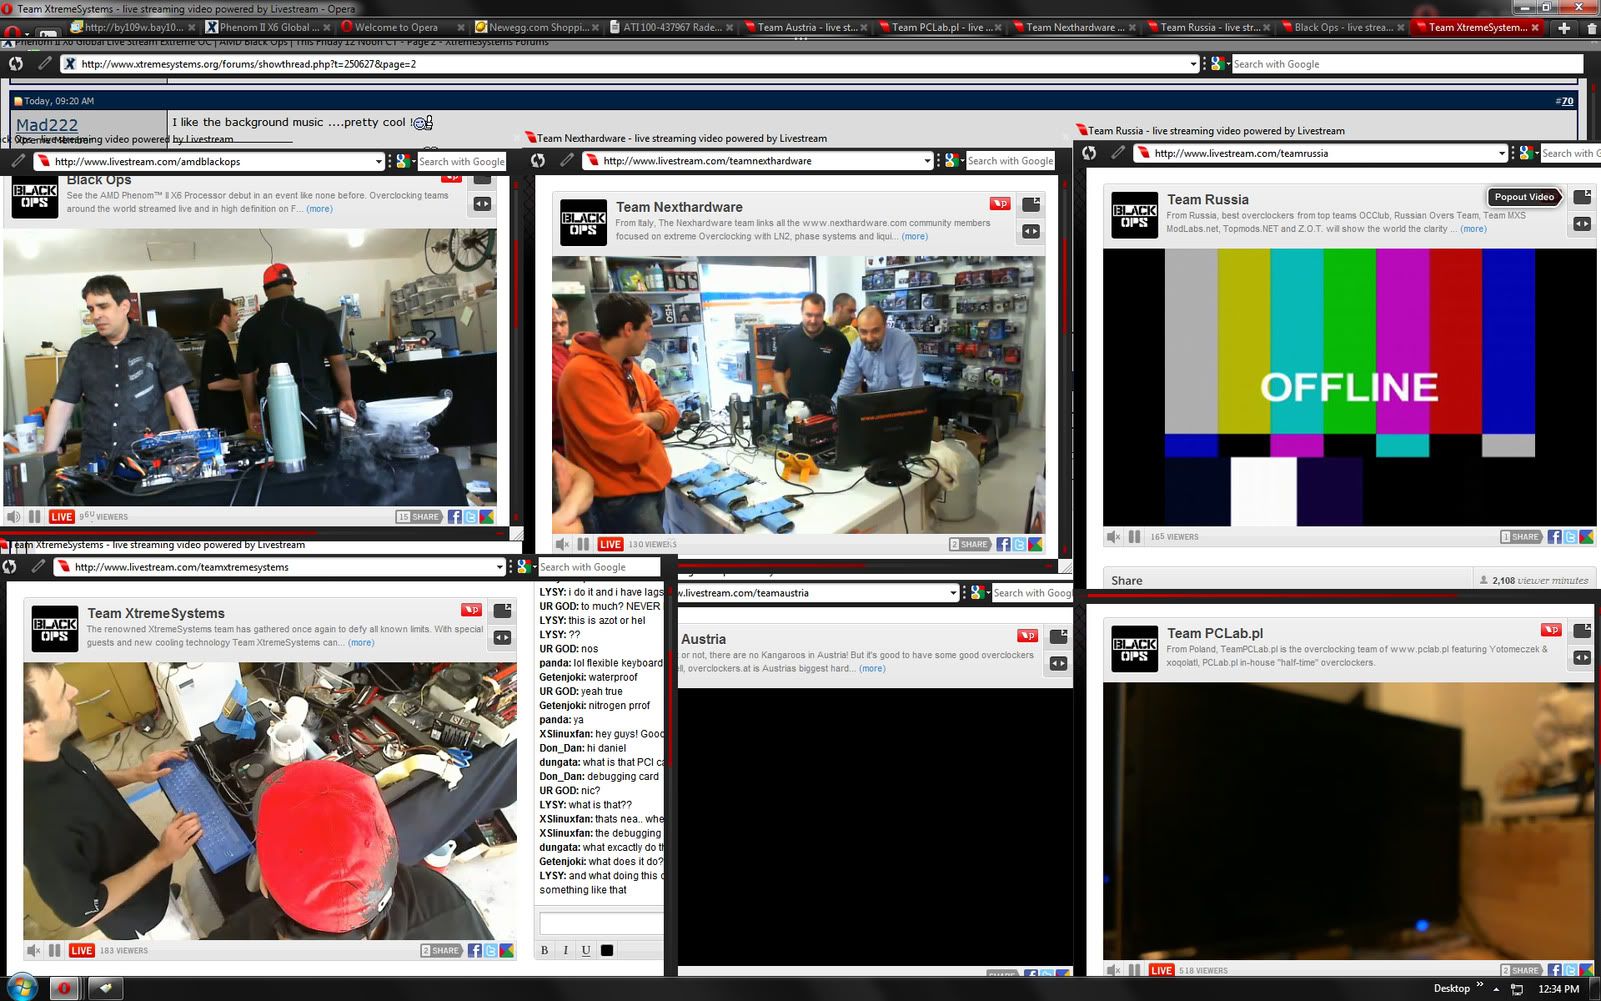Unmute the Team Nexthardware stream
The height and width of the screenshot is (1001, 1601).
coord(562,544)
